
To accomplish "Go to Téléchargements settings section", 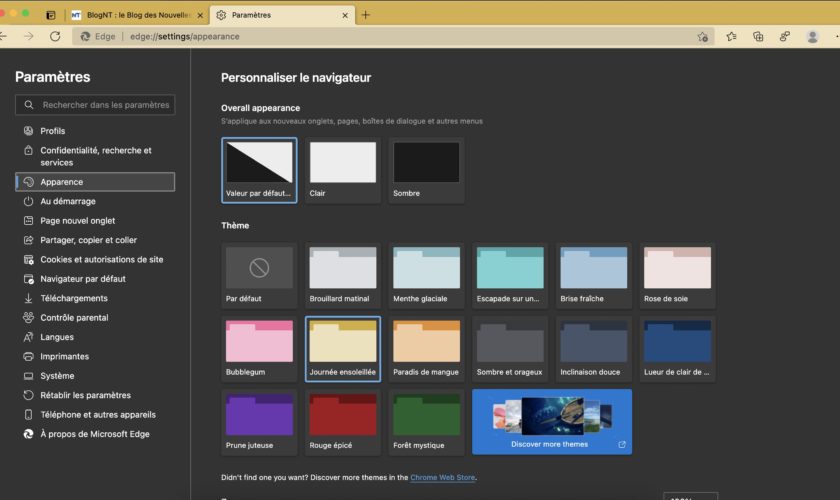I will pos(73,298).
